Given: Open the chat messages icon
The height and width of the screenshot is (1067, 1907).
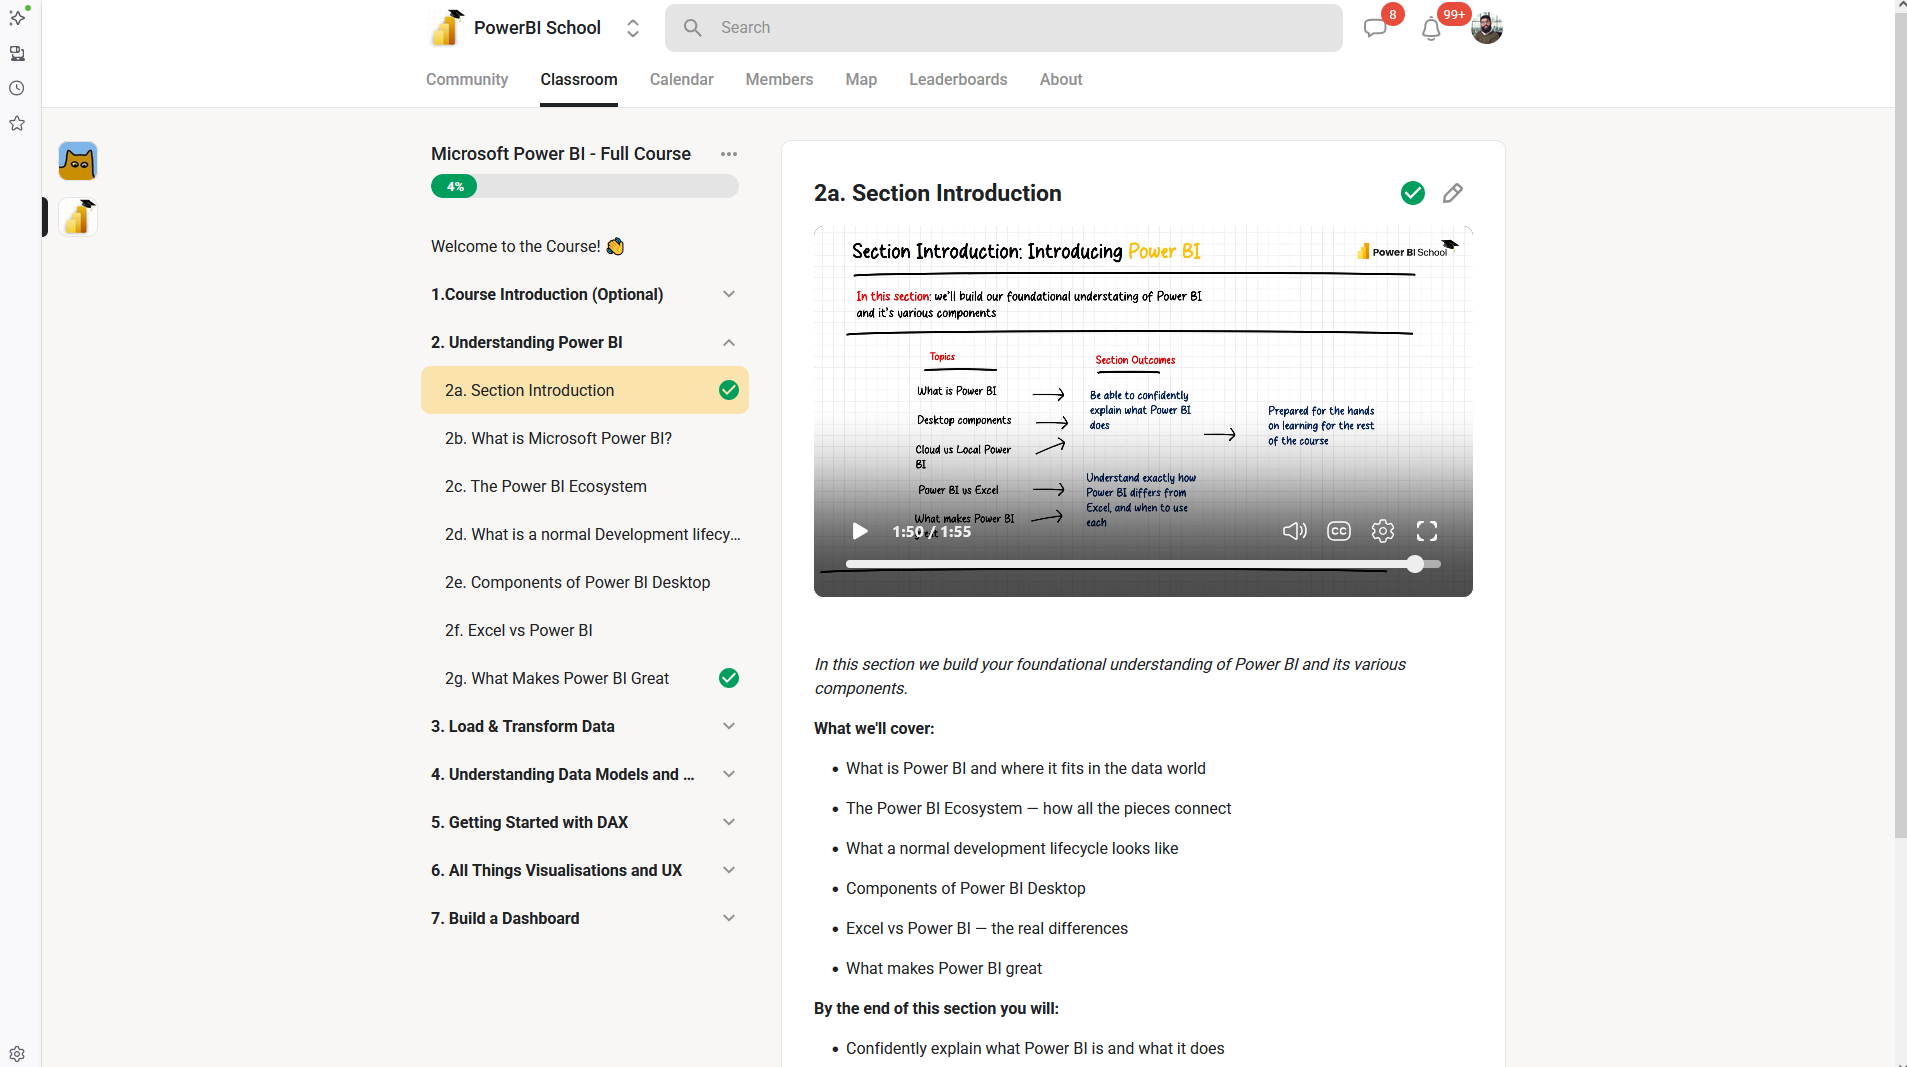Looking at the screenshot, I should (1375, 28).
